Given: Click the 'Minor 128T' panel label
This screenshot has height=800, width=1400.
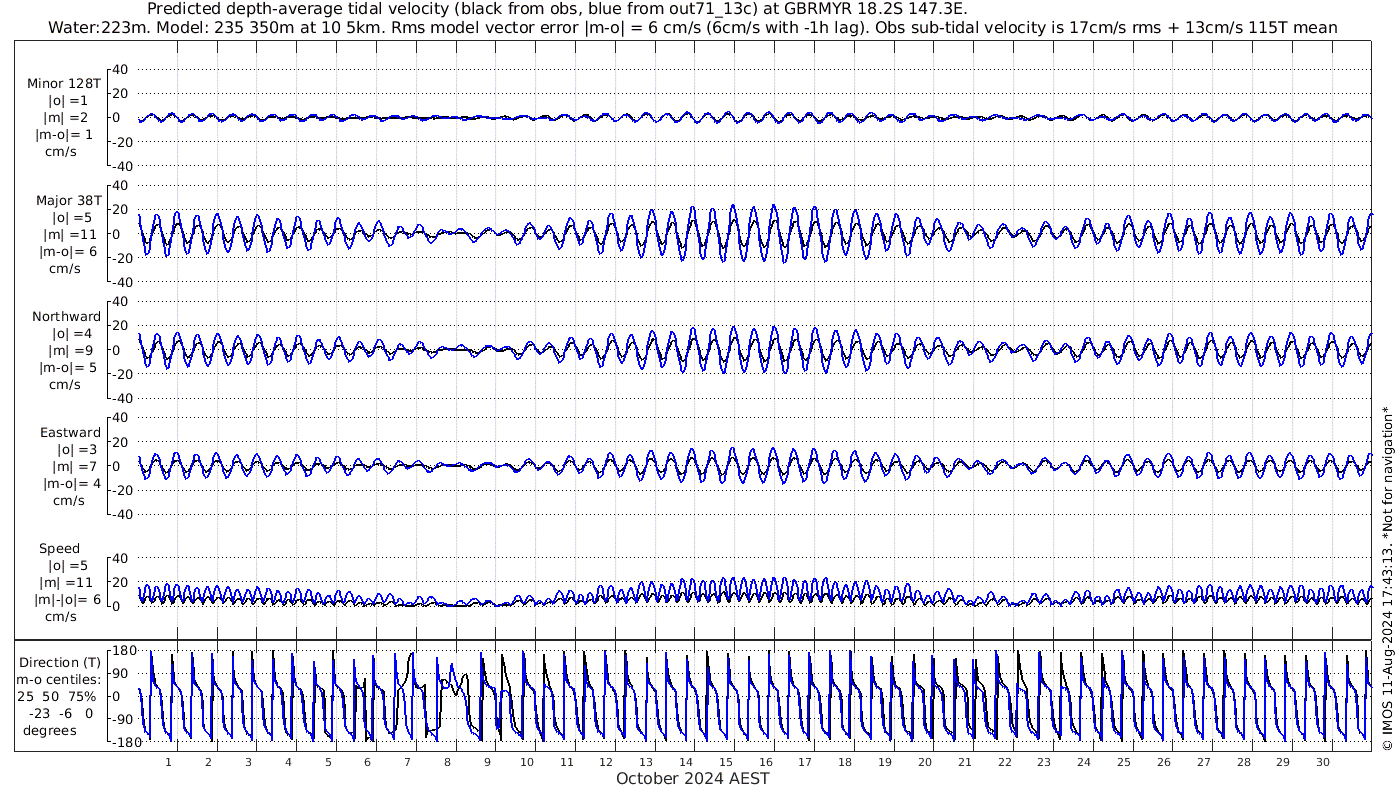Looking at the screenshot, I should click(64, 84).
